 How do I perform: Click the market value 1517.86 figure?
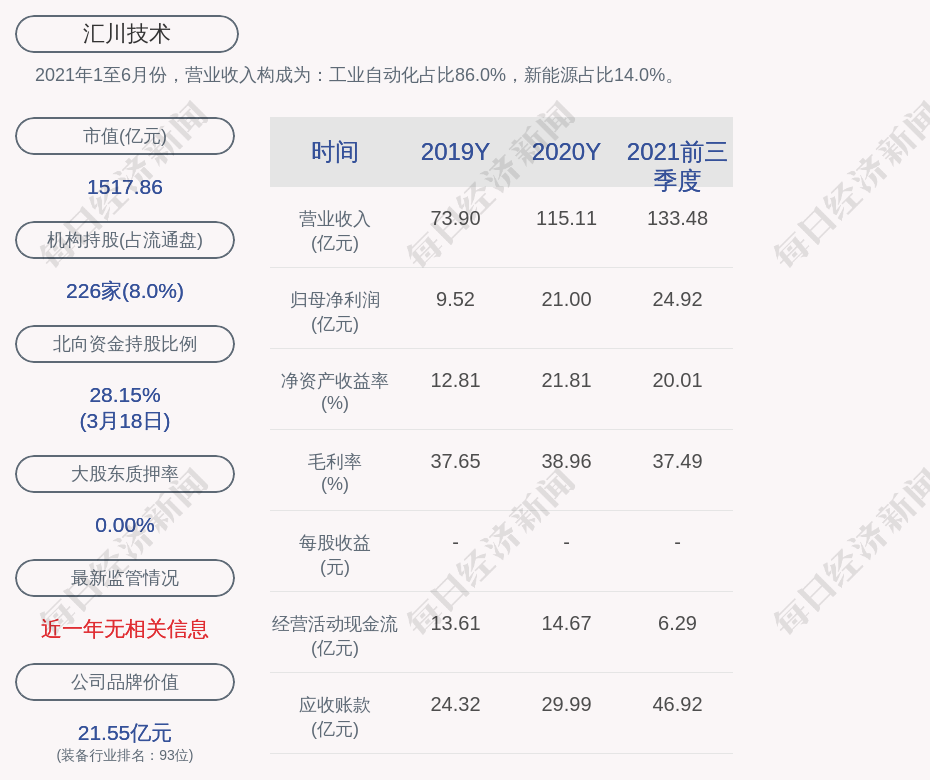125,187
